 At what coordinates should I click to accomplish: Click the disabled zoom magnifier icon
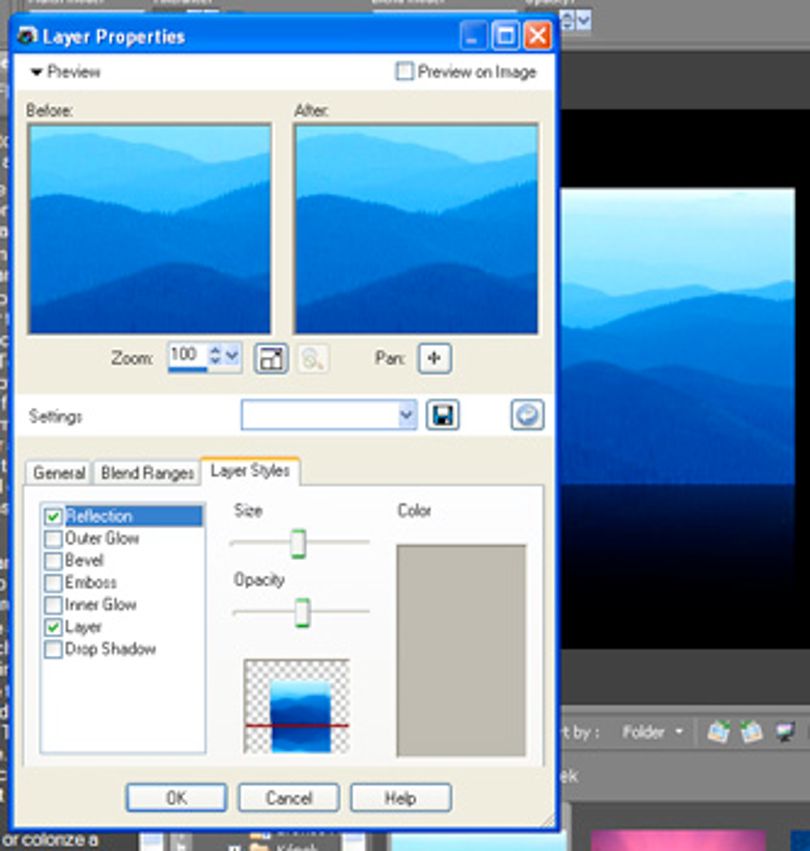tap(313, 358)
